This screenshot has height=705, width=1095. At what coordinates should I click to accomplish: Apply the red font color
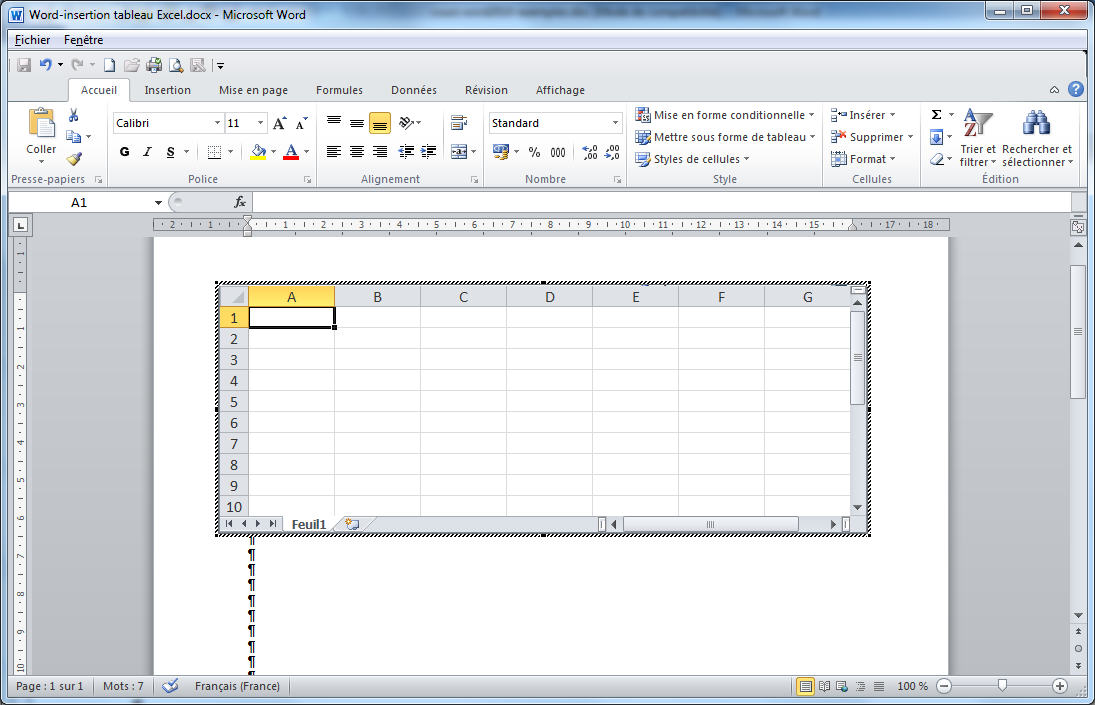click(x=291, y=151)
